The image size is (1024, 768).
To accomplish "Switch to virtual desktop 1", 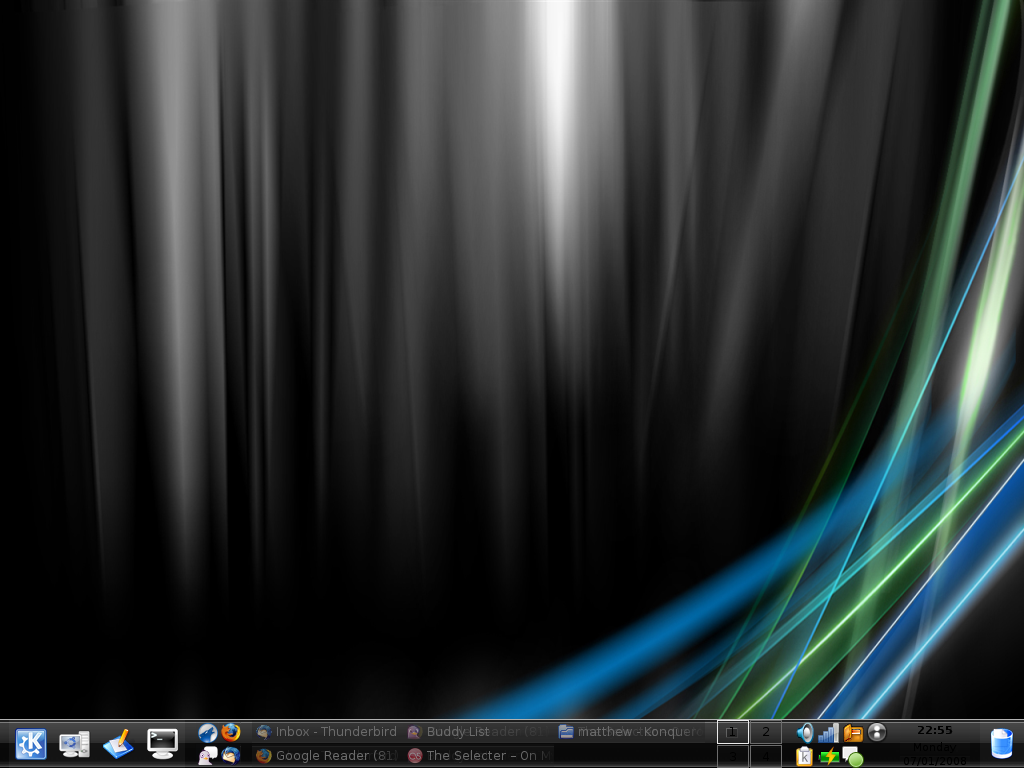I will (733, 731).
